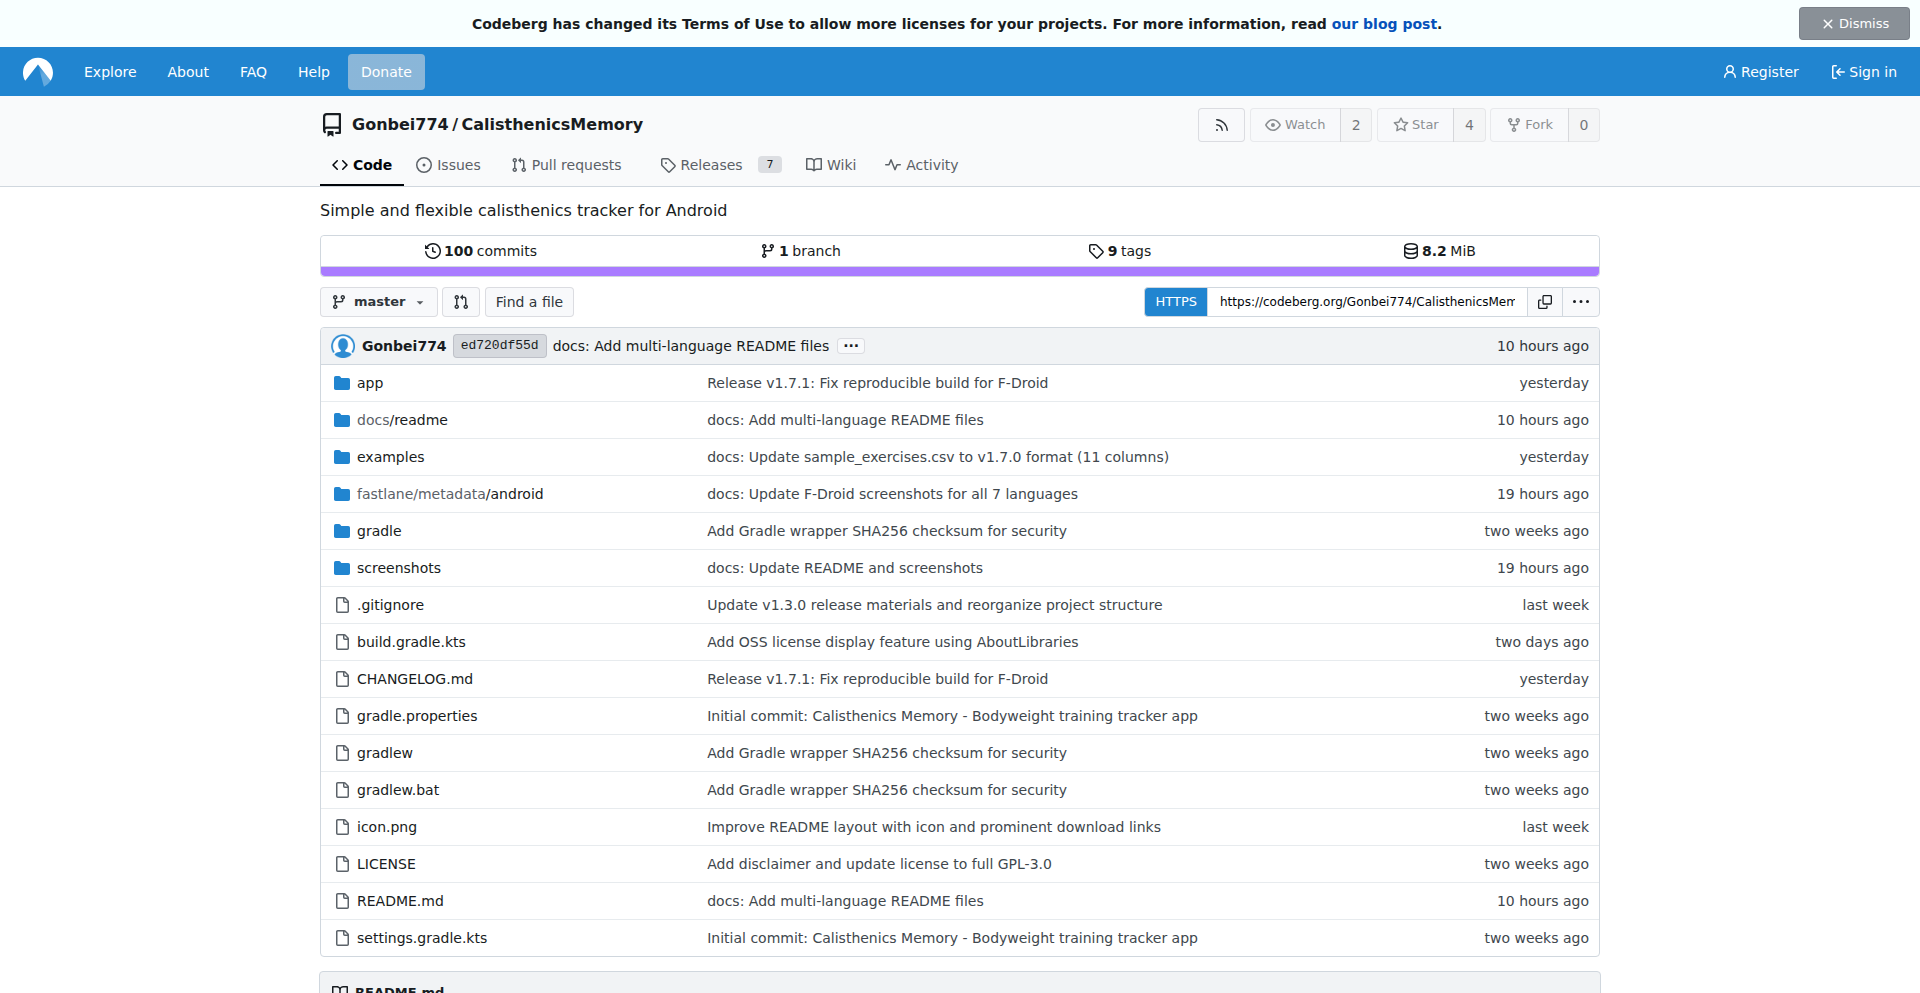Image resolution: width=1920 pixels, height=993 pixels.
Task: Watch this repository
Action: (x=1295, y=125)
